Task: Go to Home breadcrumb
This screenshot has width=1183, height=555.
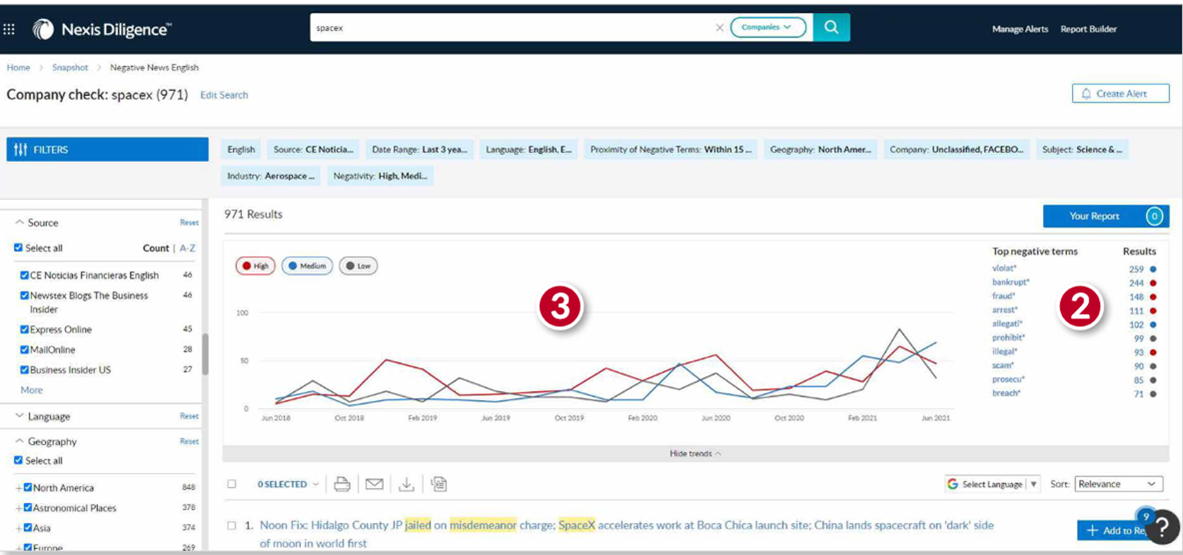Action: click(x=18, y=67)
